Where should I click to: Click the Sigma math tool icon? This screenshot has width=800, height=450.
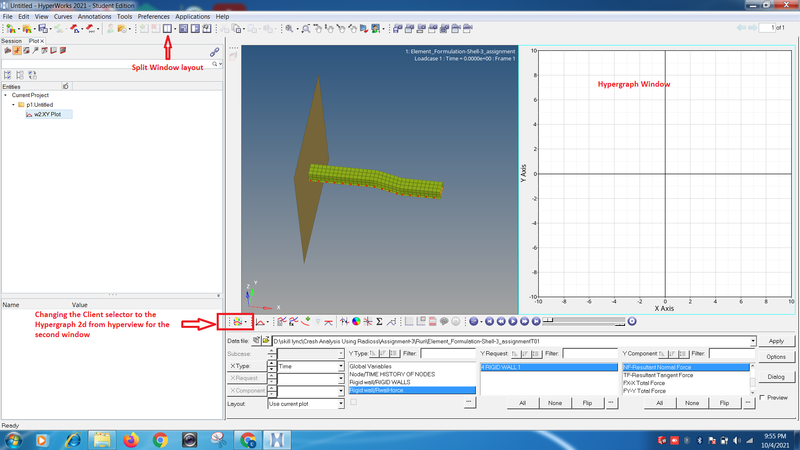point(379,321)
